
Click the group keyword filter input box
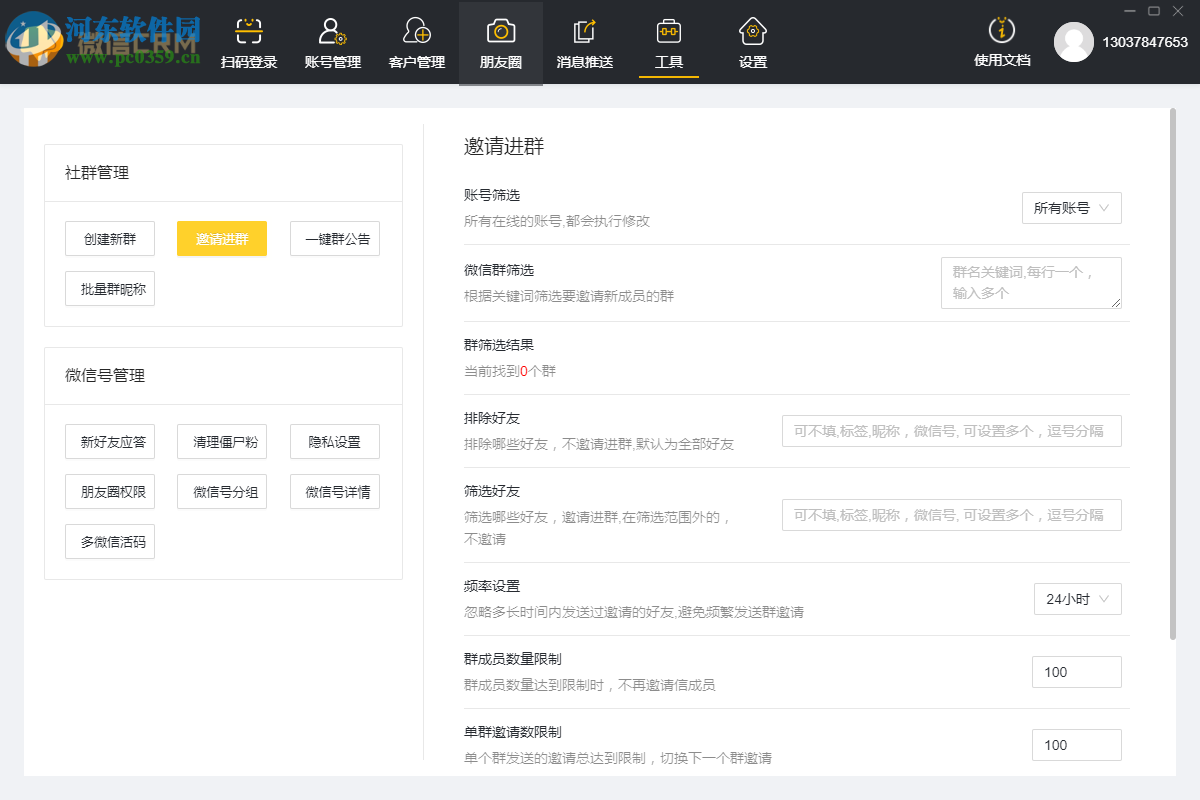[x=1030, y=283]
